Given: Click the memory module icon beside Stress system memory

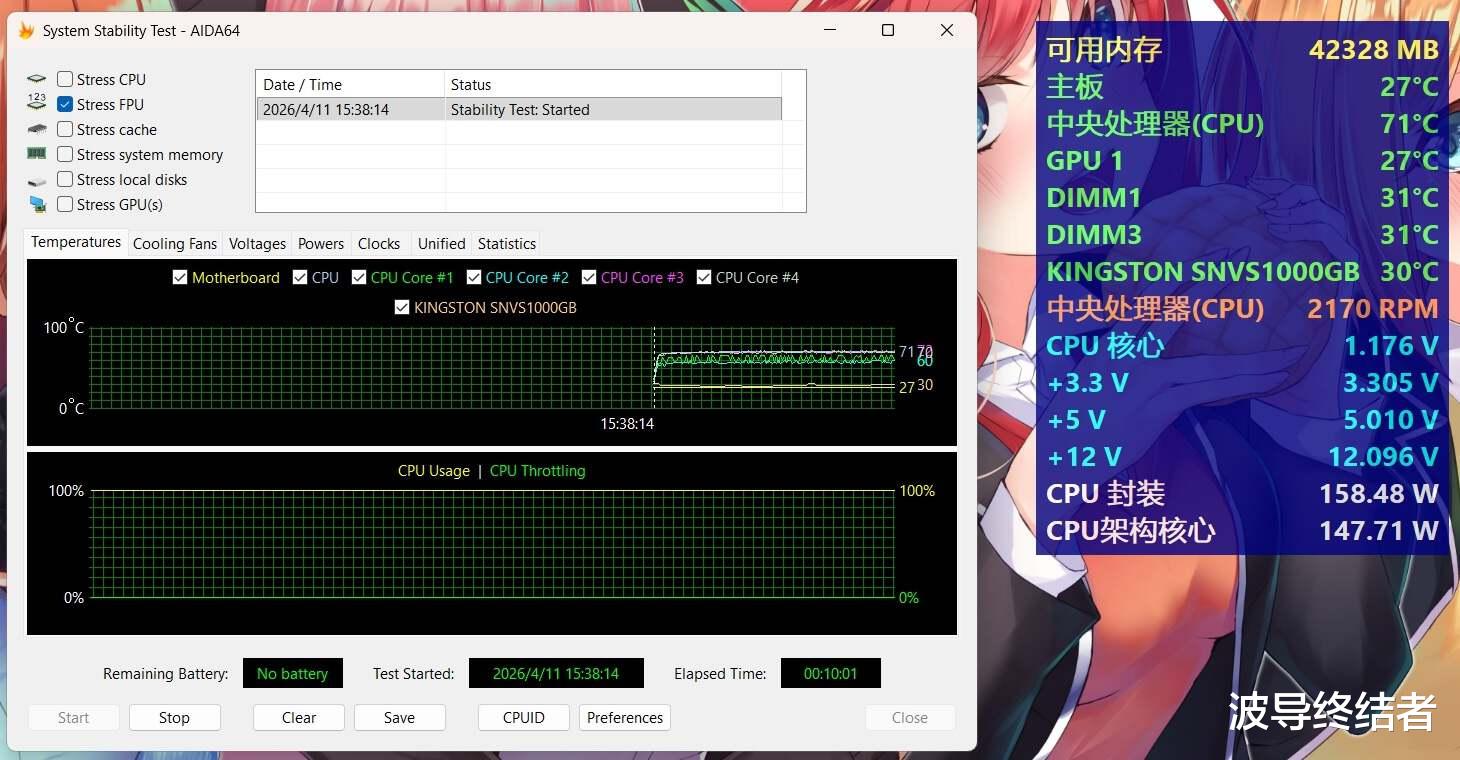Looking at the screenshot, I should point(37,154).
